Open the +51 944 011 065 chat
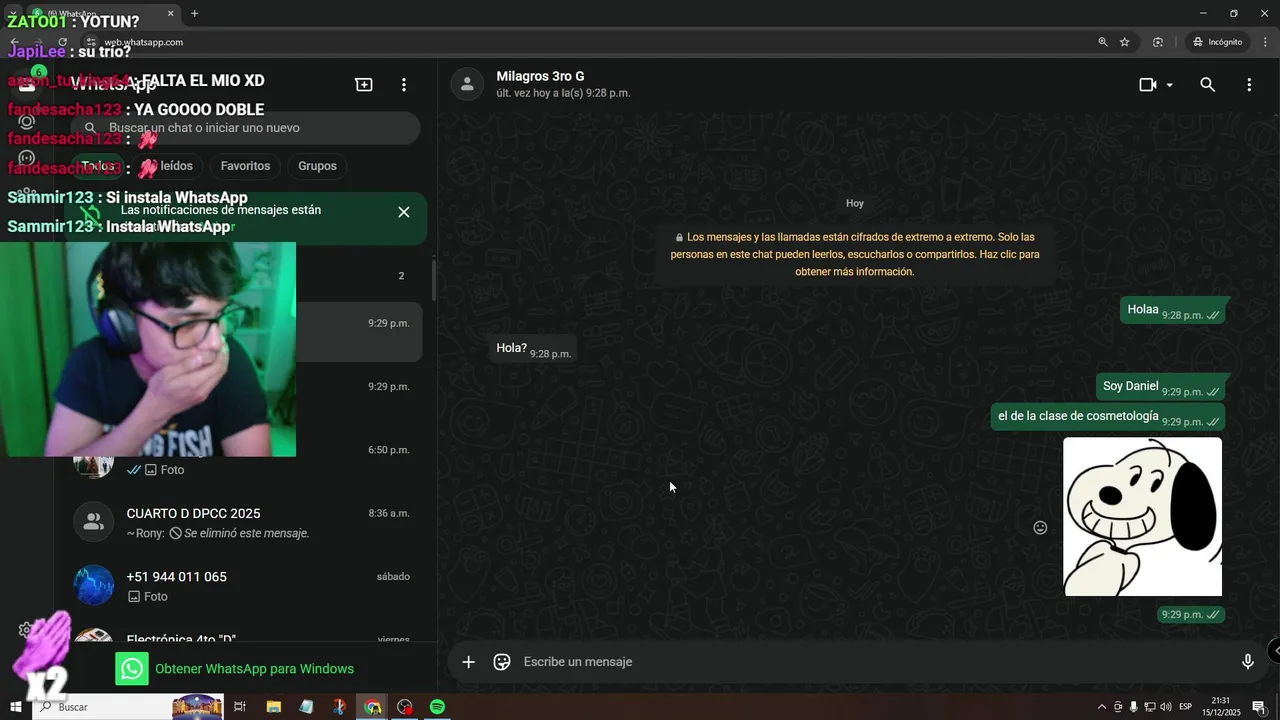Viewport: 1280px width, 720px height. [246, 586]
